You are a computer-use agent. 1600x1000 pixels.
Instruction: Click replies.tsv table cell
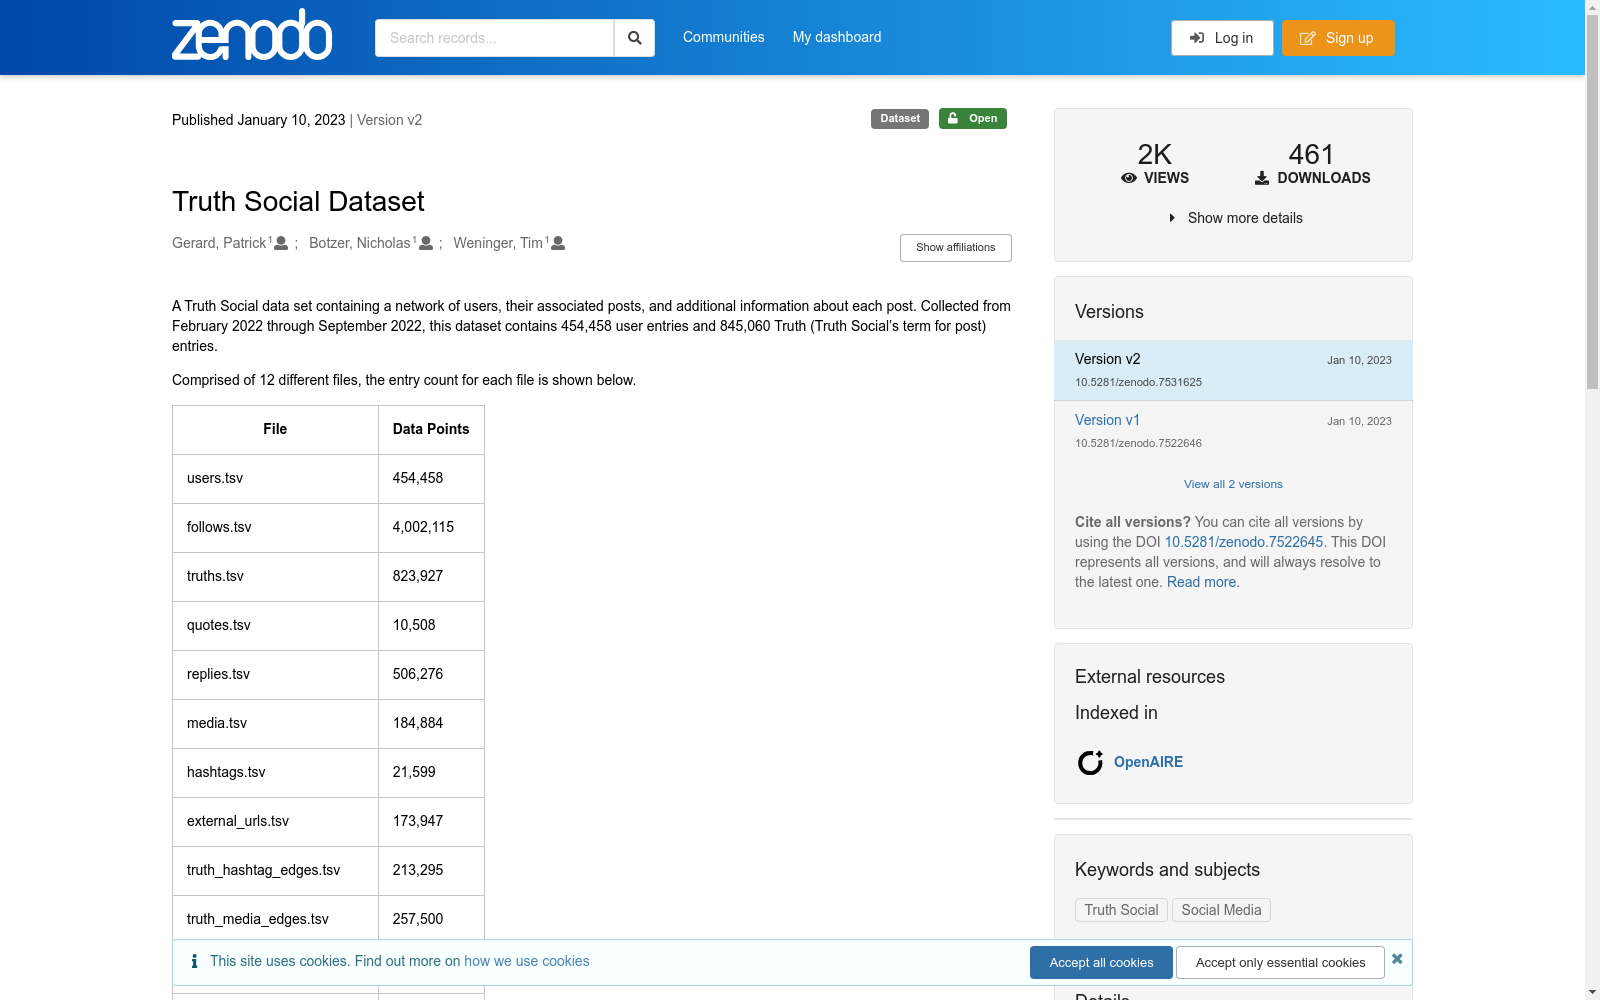275,674
